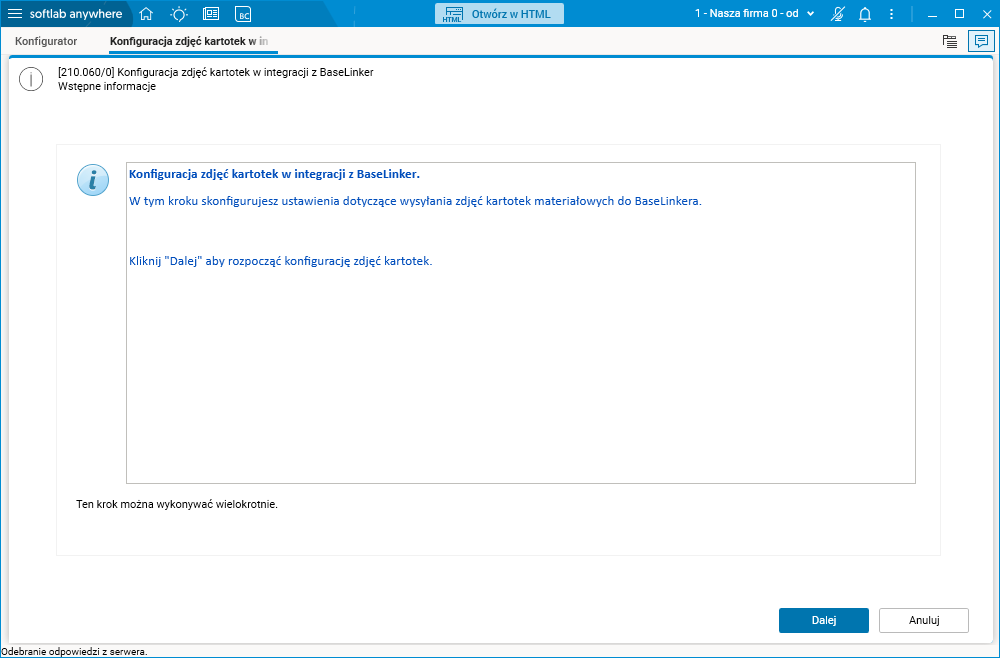Click the lightbulb ideas icon
Screen dimensions: 1000x658
pyautogui.click(x=179, y=14)
